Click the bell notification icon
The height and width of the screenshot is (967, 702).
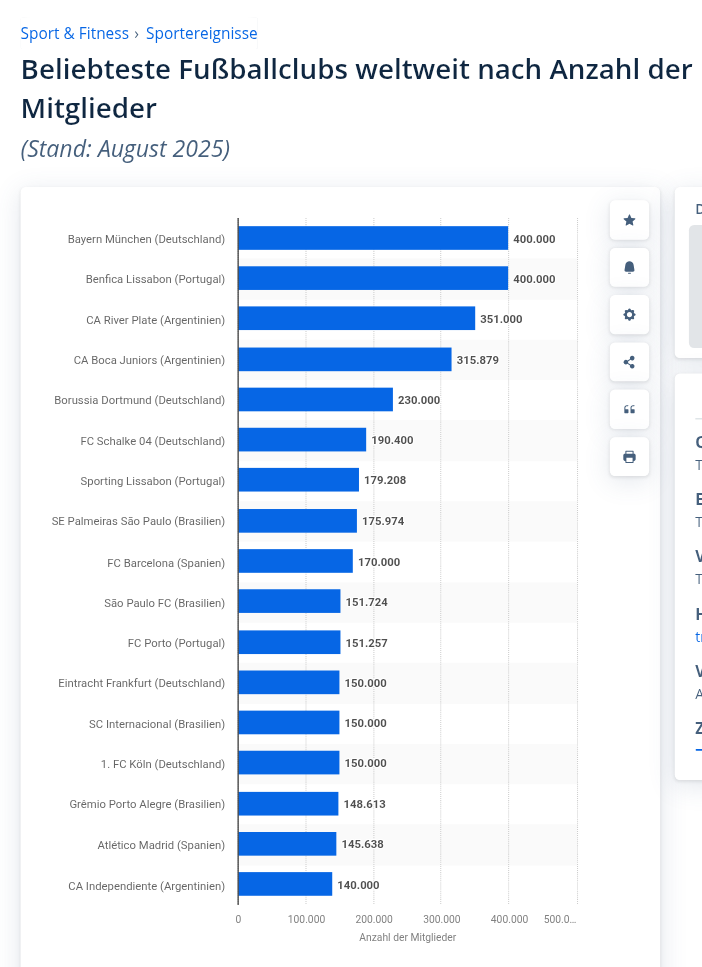coord(629,267)
